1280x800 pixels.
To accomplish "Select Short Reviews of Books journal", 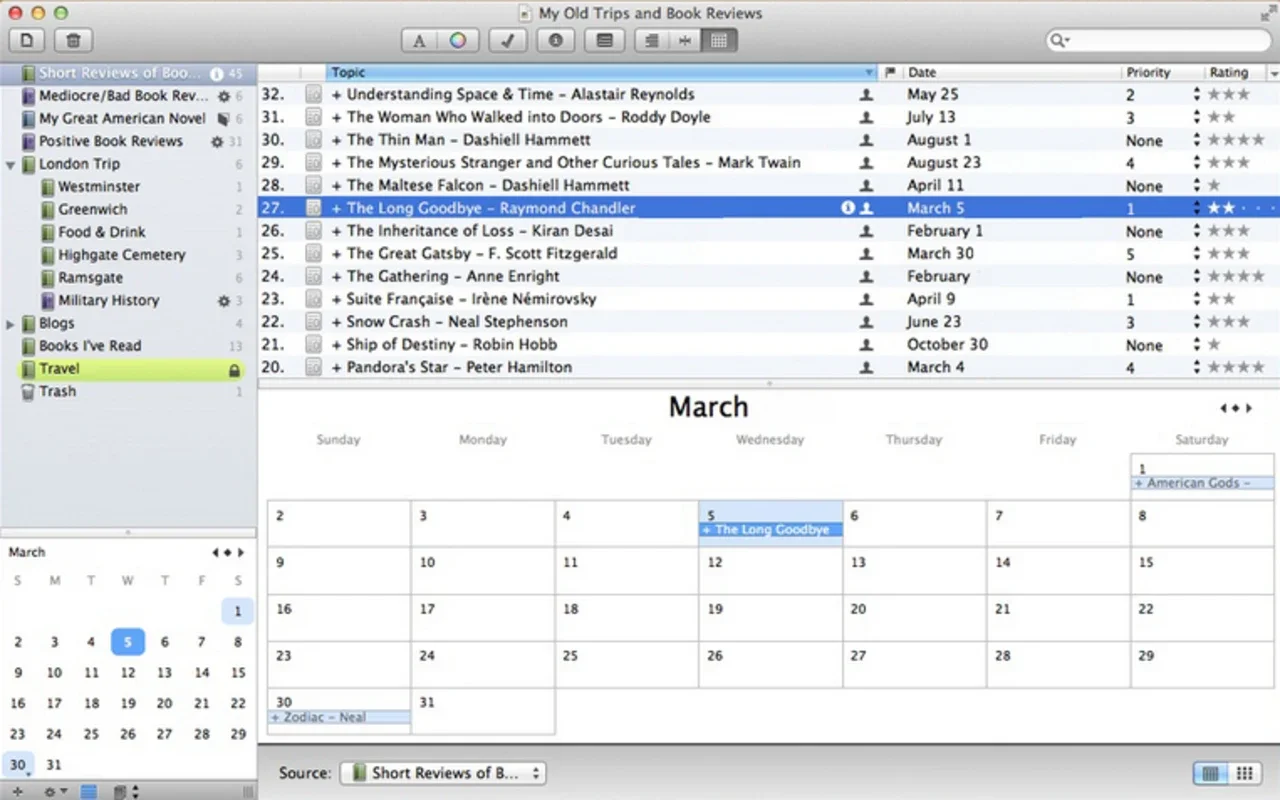I will coord(129,73).
